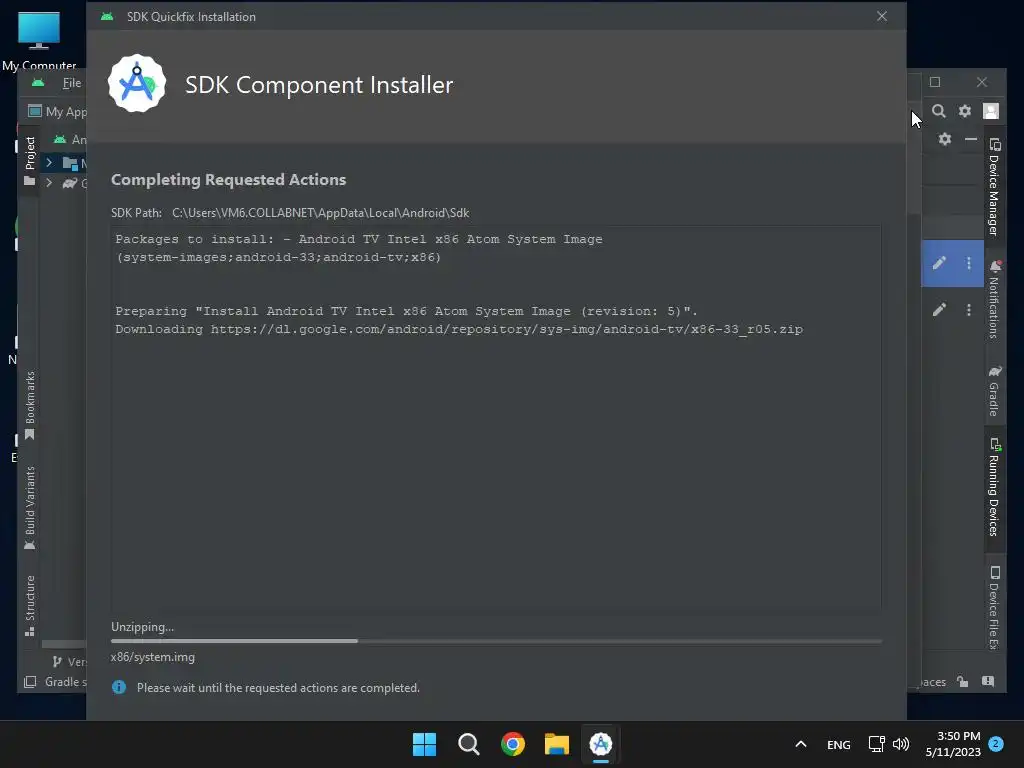Open more actions for highlighted device
Screen dimensions: 1024x768
point(968,263)
